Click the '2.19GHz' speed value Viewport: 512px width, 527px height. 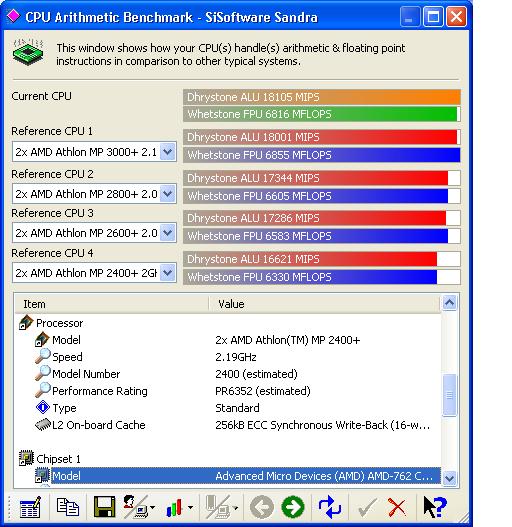[236, 357]
